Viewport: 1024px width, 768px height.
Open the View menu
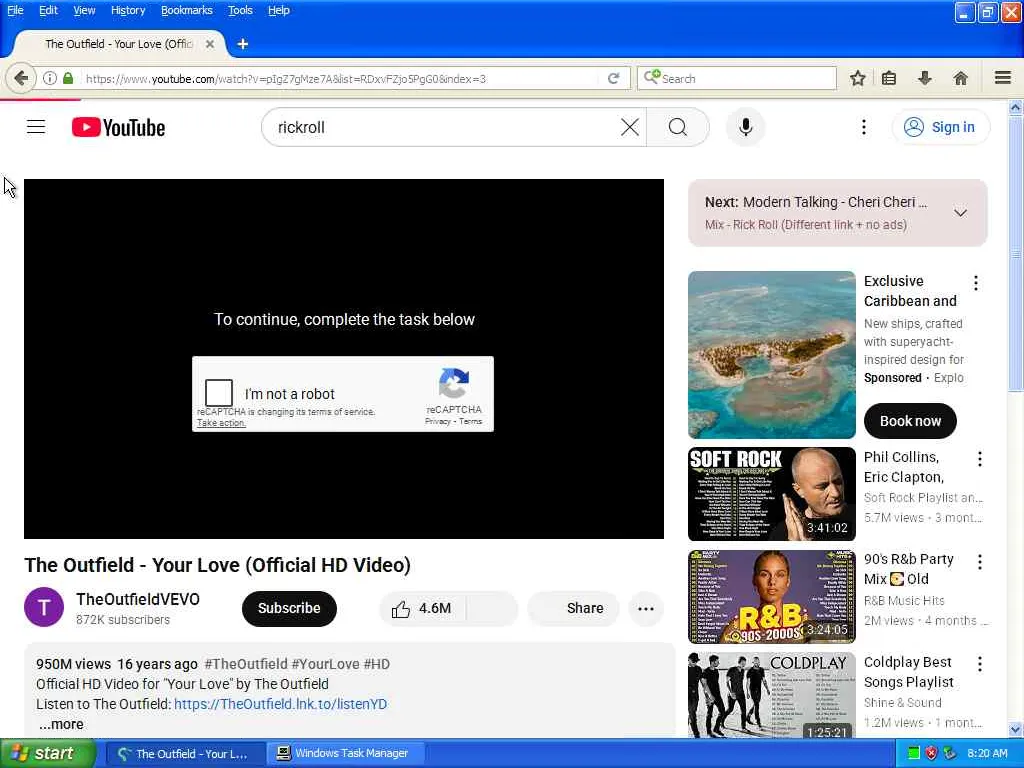click(x=84, y=10)
